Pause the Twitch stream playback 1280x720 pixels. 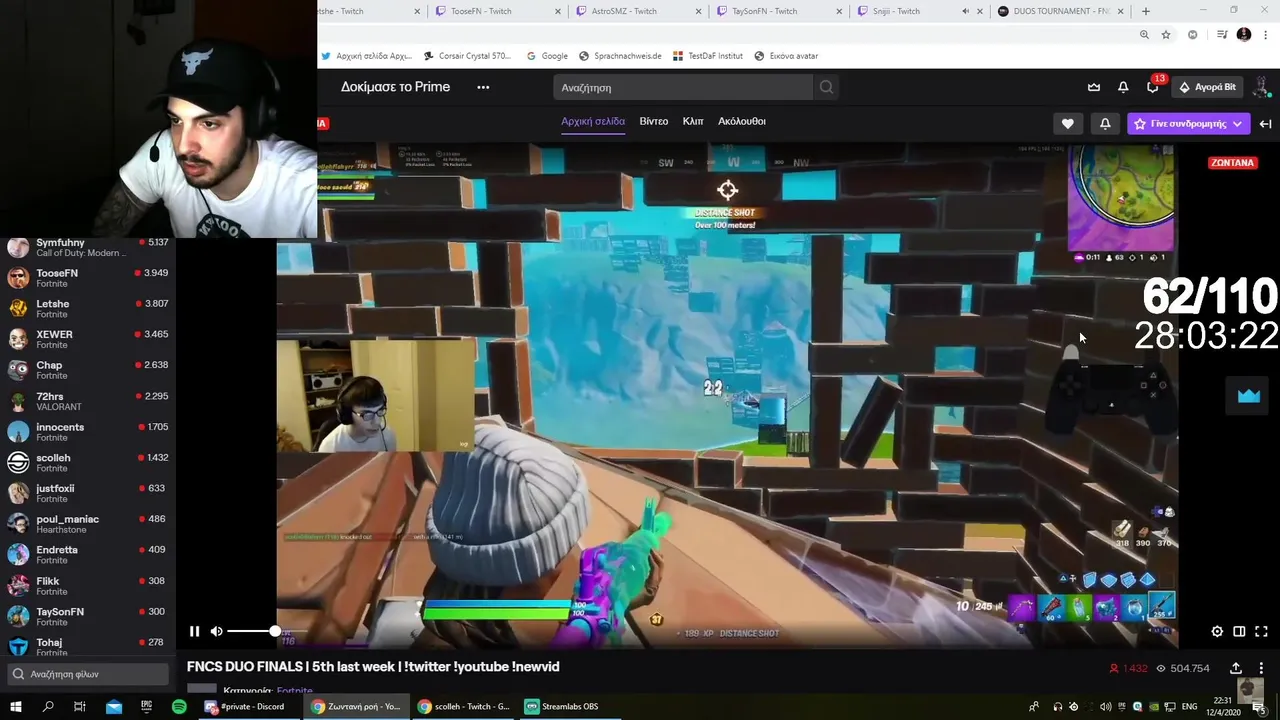(x=194, y=631)
